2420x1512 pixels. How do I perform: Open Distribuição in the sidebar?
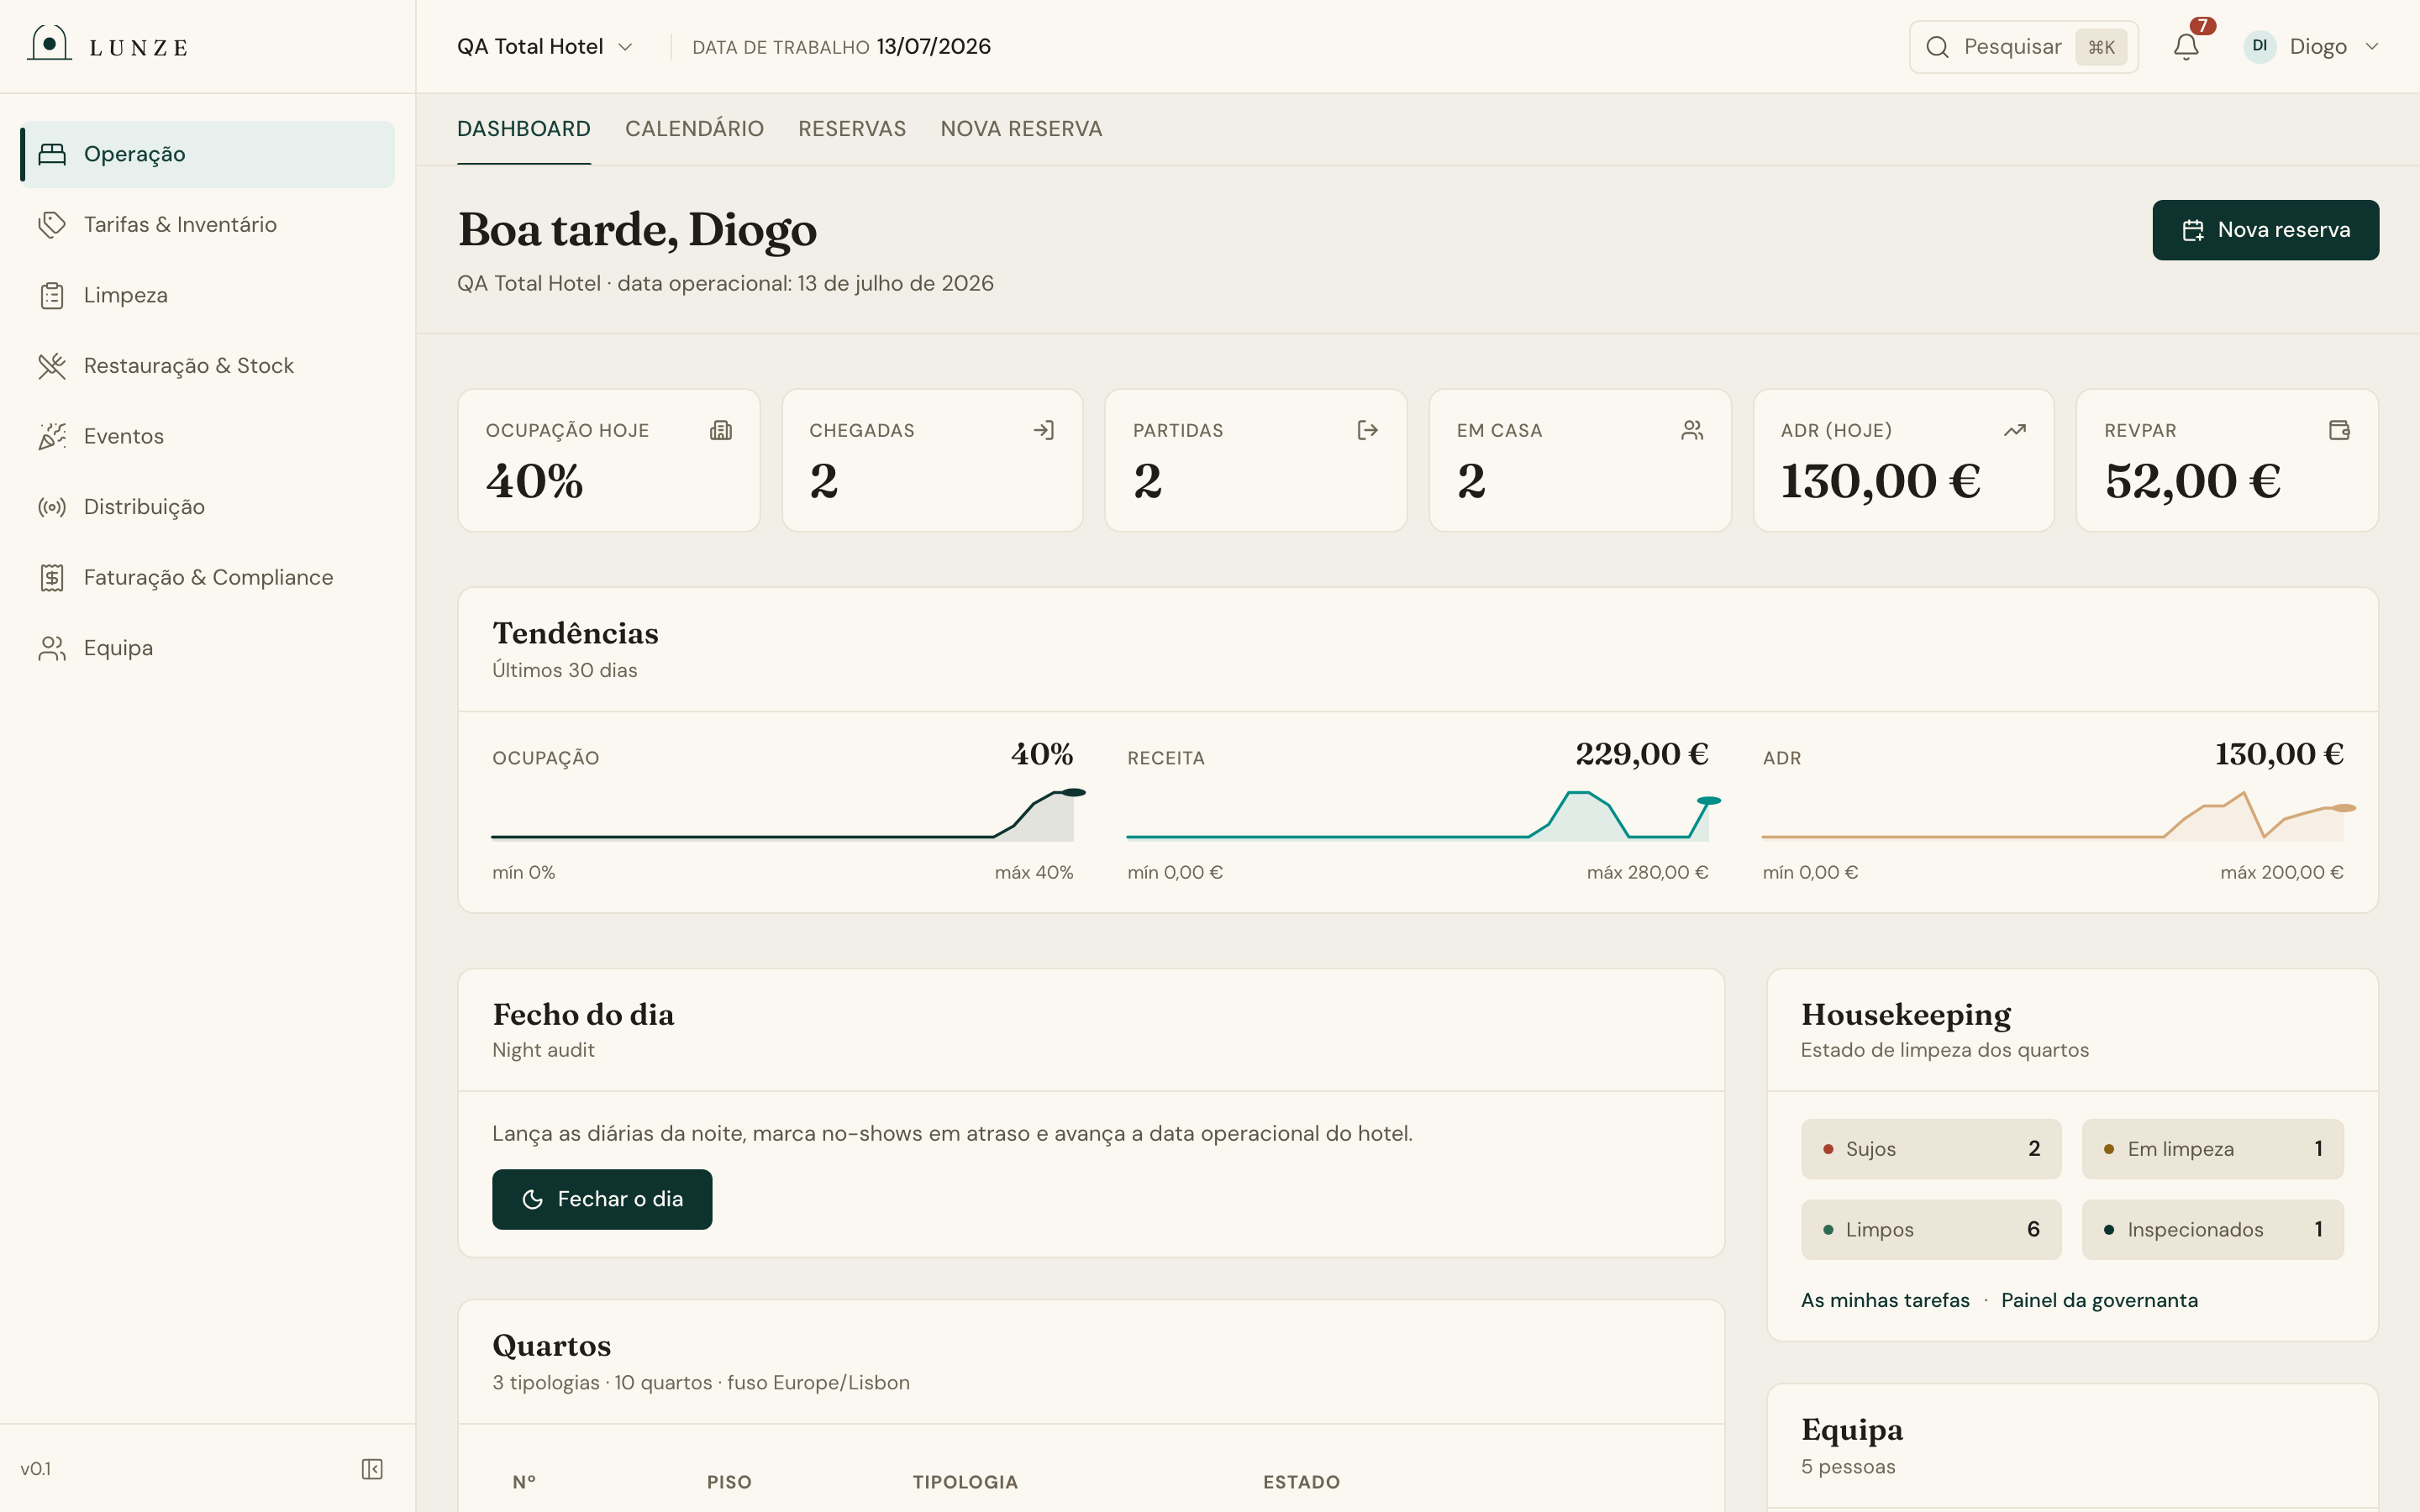(207, 507)
